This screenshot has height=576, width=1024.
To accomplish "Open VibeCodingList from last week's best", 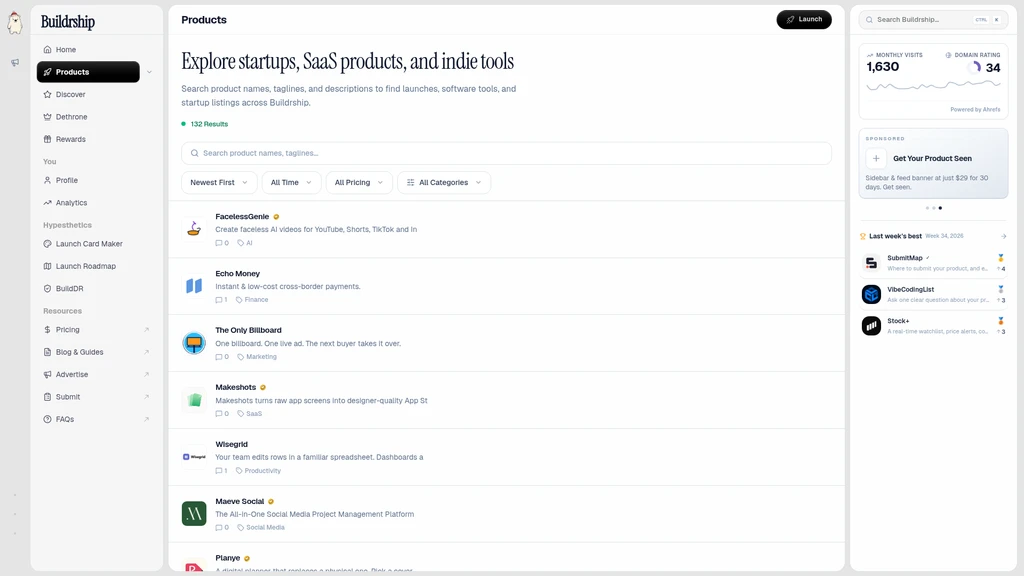I will click(x=933, y=295).
